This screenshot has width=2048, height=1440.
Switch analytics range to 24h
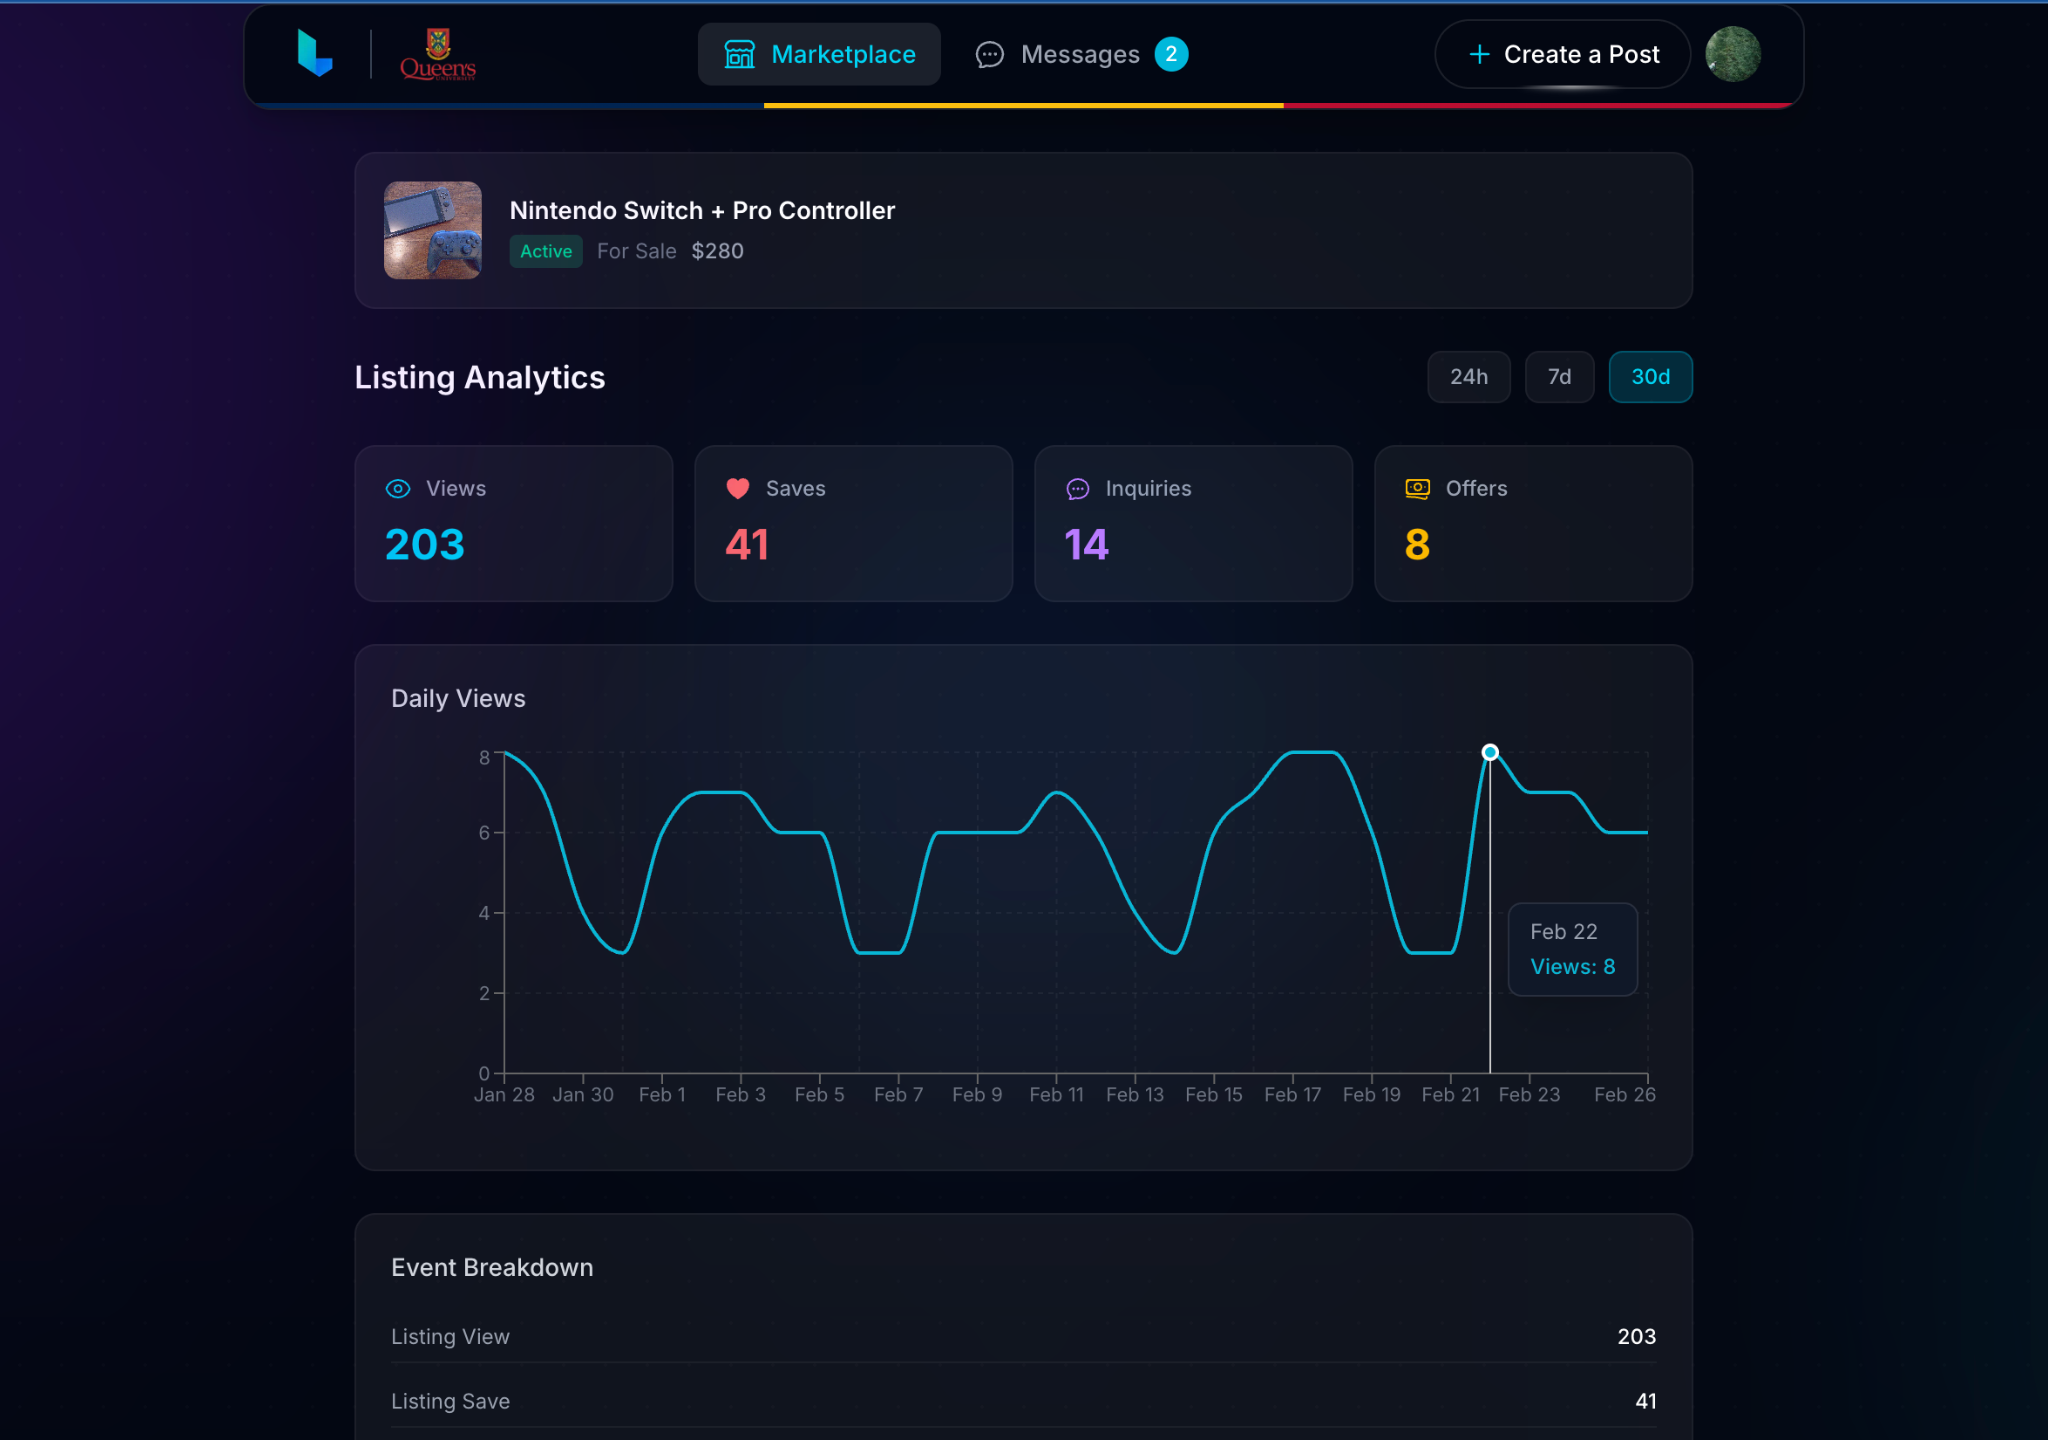click(x=1468, y=377)
